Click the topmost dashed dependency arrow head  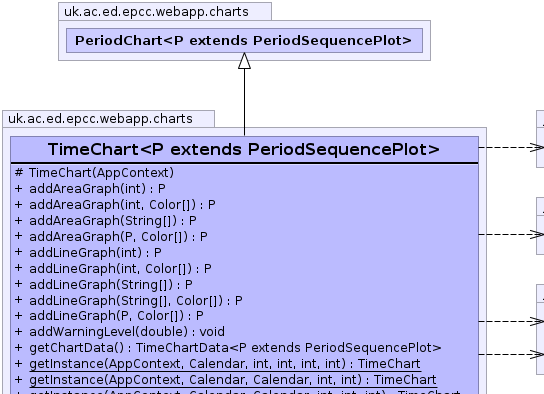536,147
